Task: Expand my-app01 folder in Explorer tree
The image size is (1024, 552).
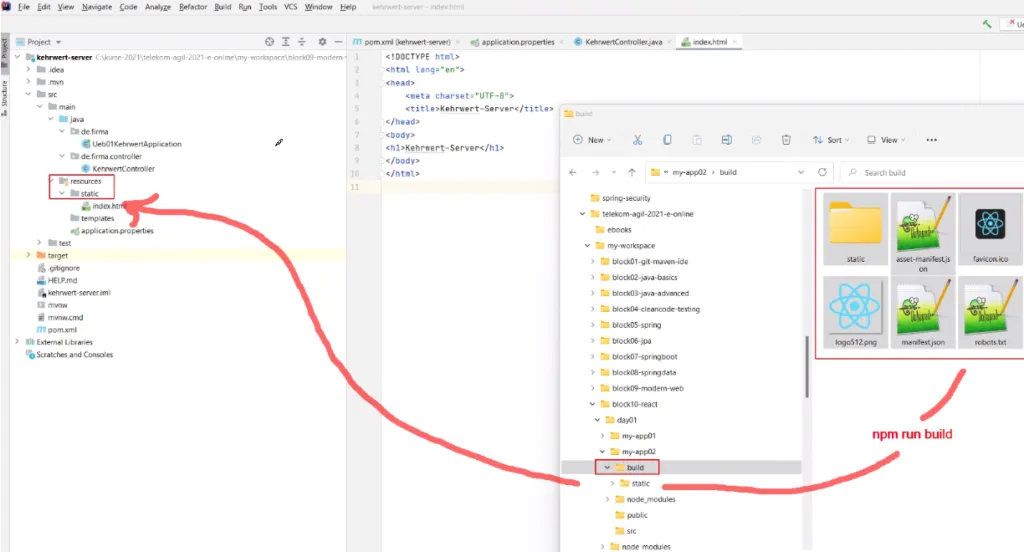Action: click(x=602, y=436)
